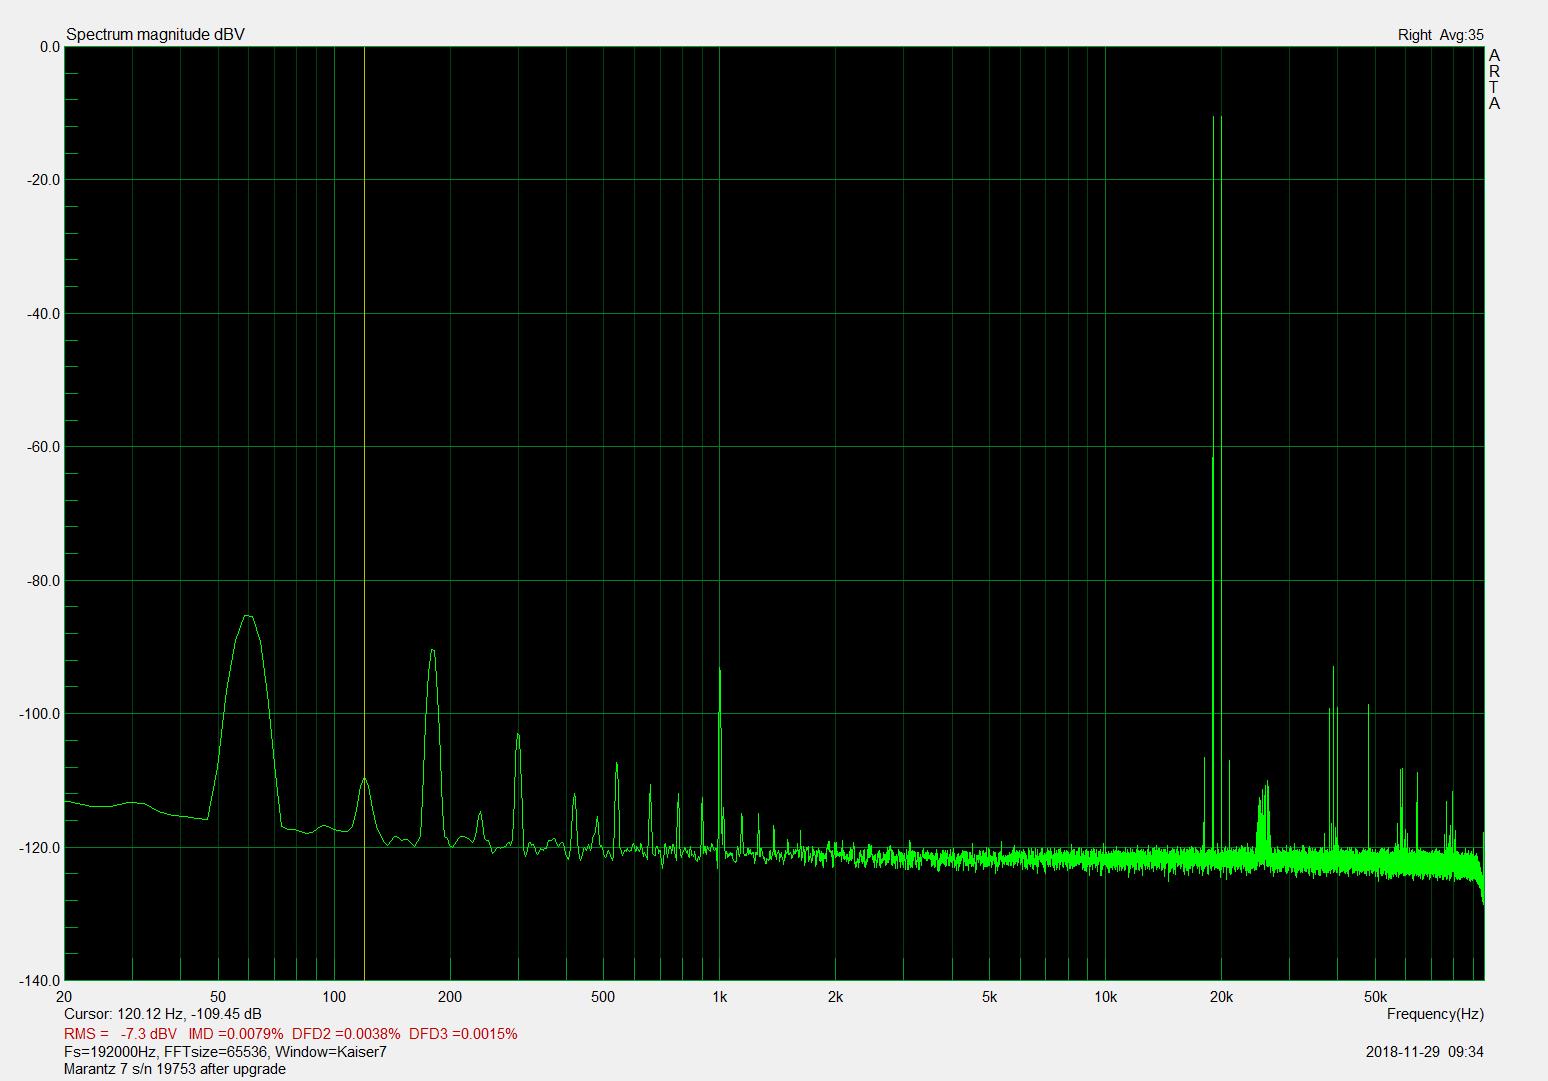Click the '2k' frequency axis label
Viewport: 1548px width, 1081px height.
tap(835, 997)
